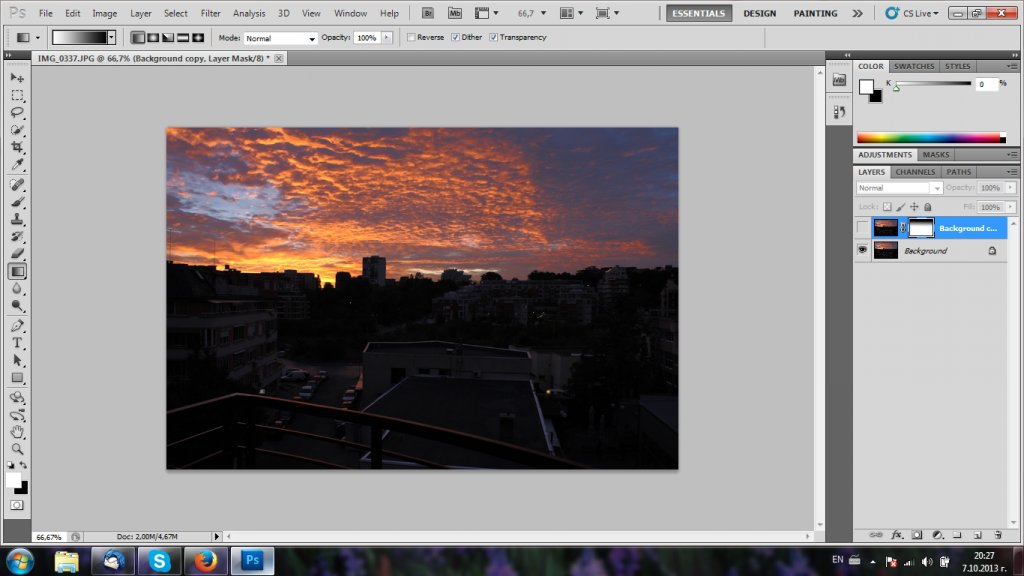Switch to the Design workspace

pyautogui.click(x=759, y=13)
